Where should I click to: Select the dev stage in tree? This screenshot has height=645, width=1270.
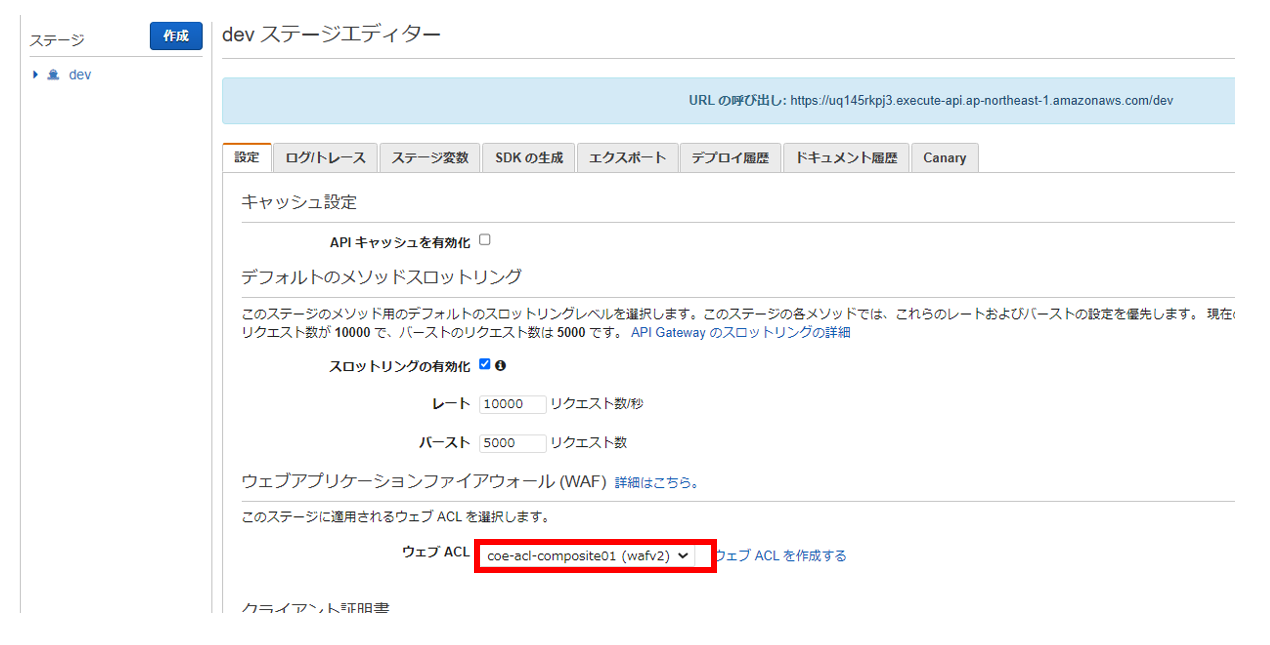coord(80,75)
